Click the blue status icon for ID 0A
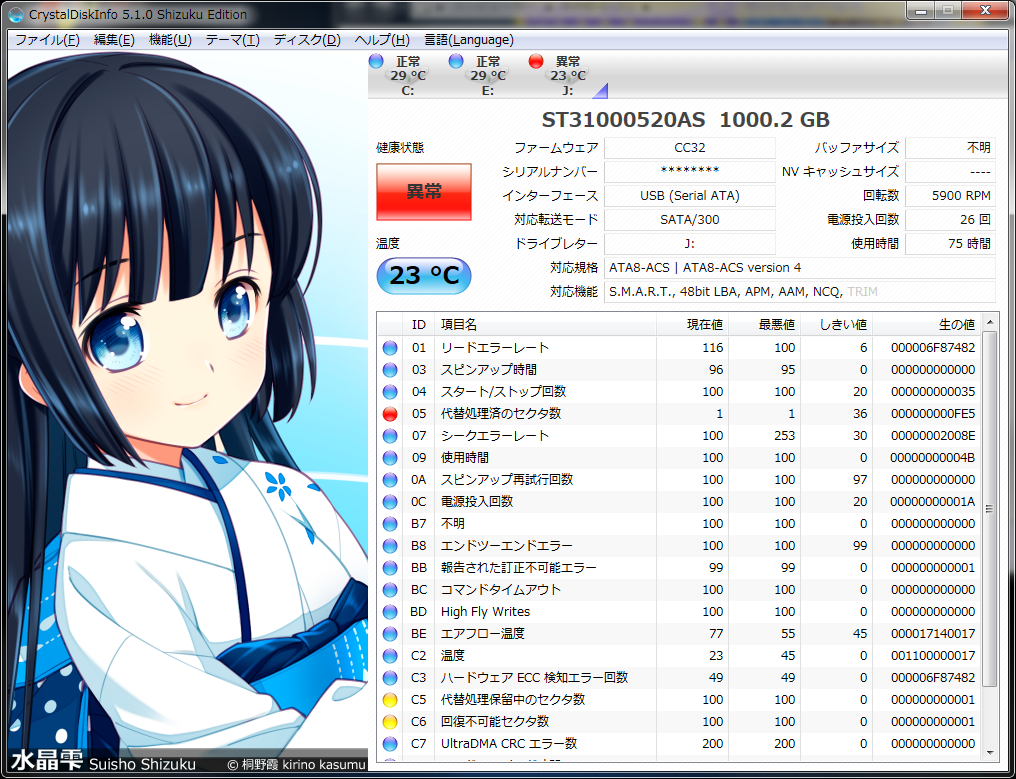This screenshot has width=1016, height=779. pyautogui.click(x=390, y=480)
